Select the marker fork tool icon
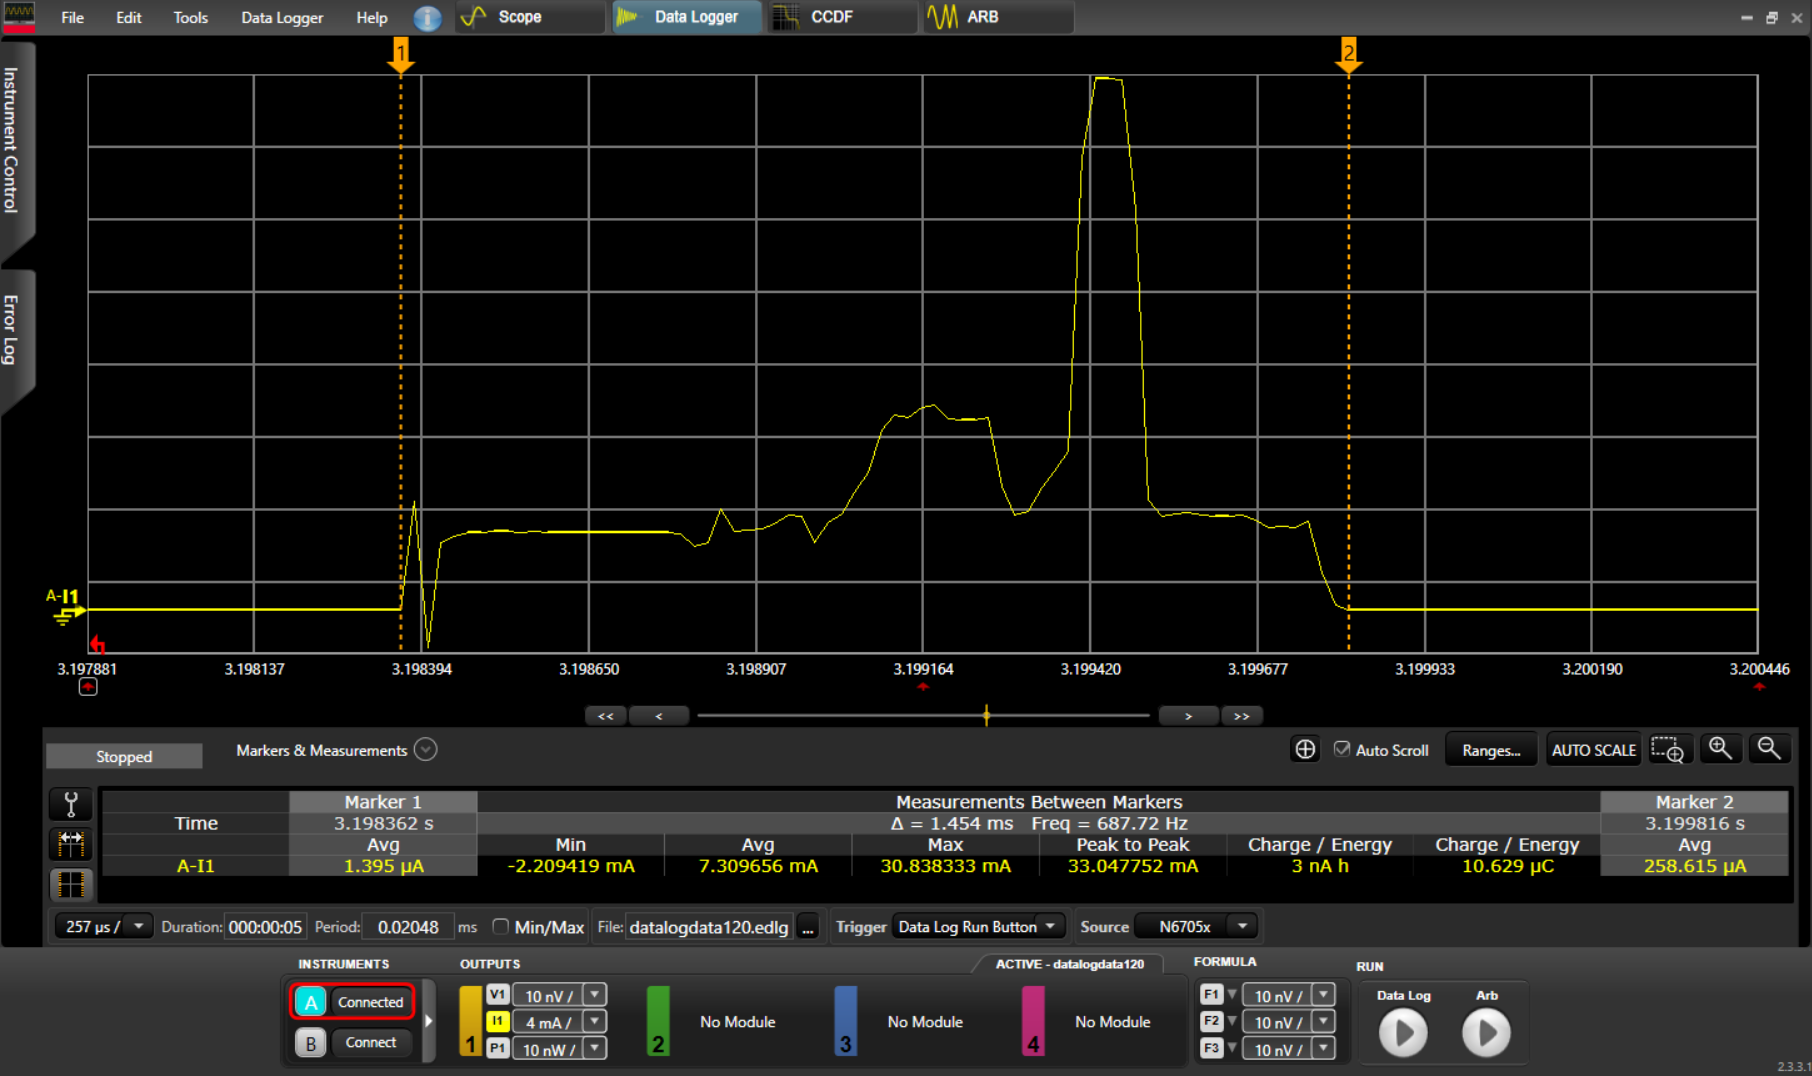The height and width of the screenshot is (1076, 1812). coord(71,805)
